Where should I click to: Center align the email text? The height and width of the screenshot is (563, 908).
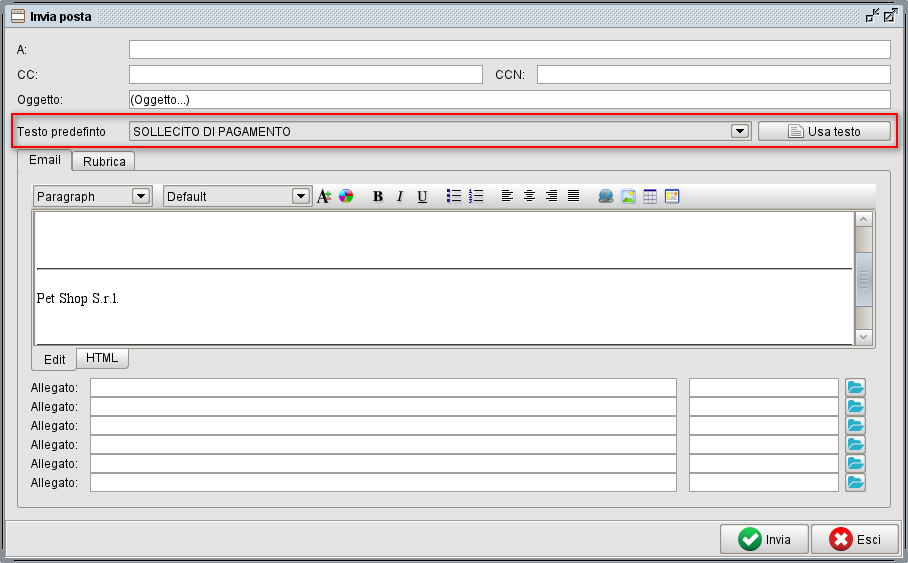tap(529, 197)
